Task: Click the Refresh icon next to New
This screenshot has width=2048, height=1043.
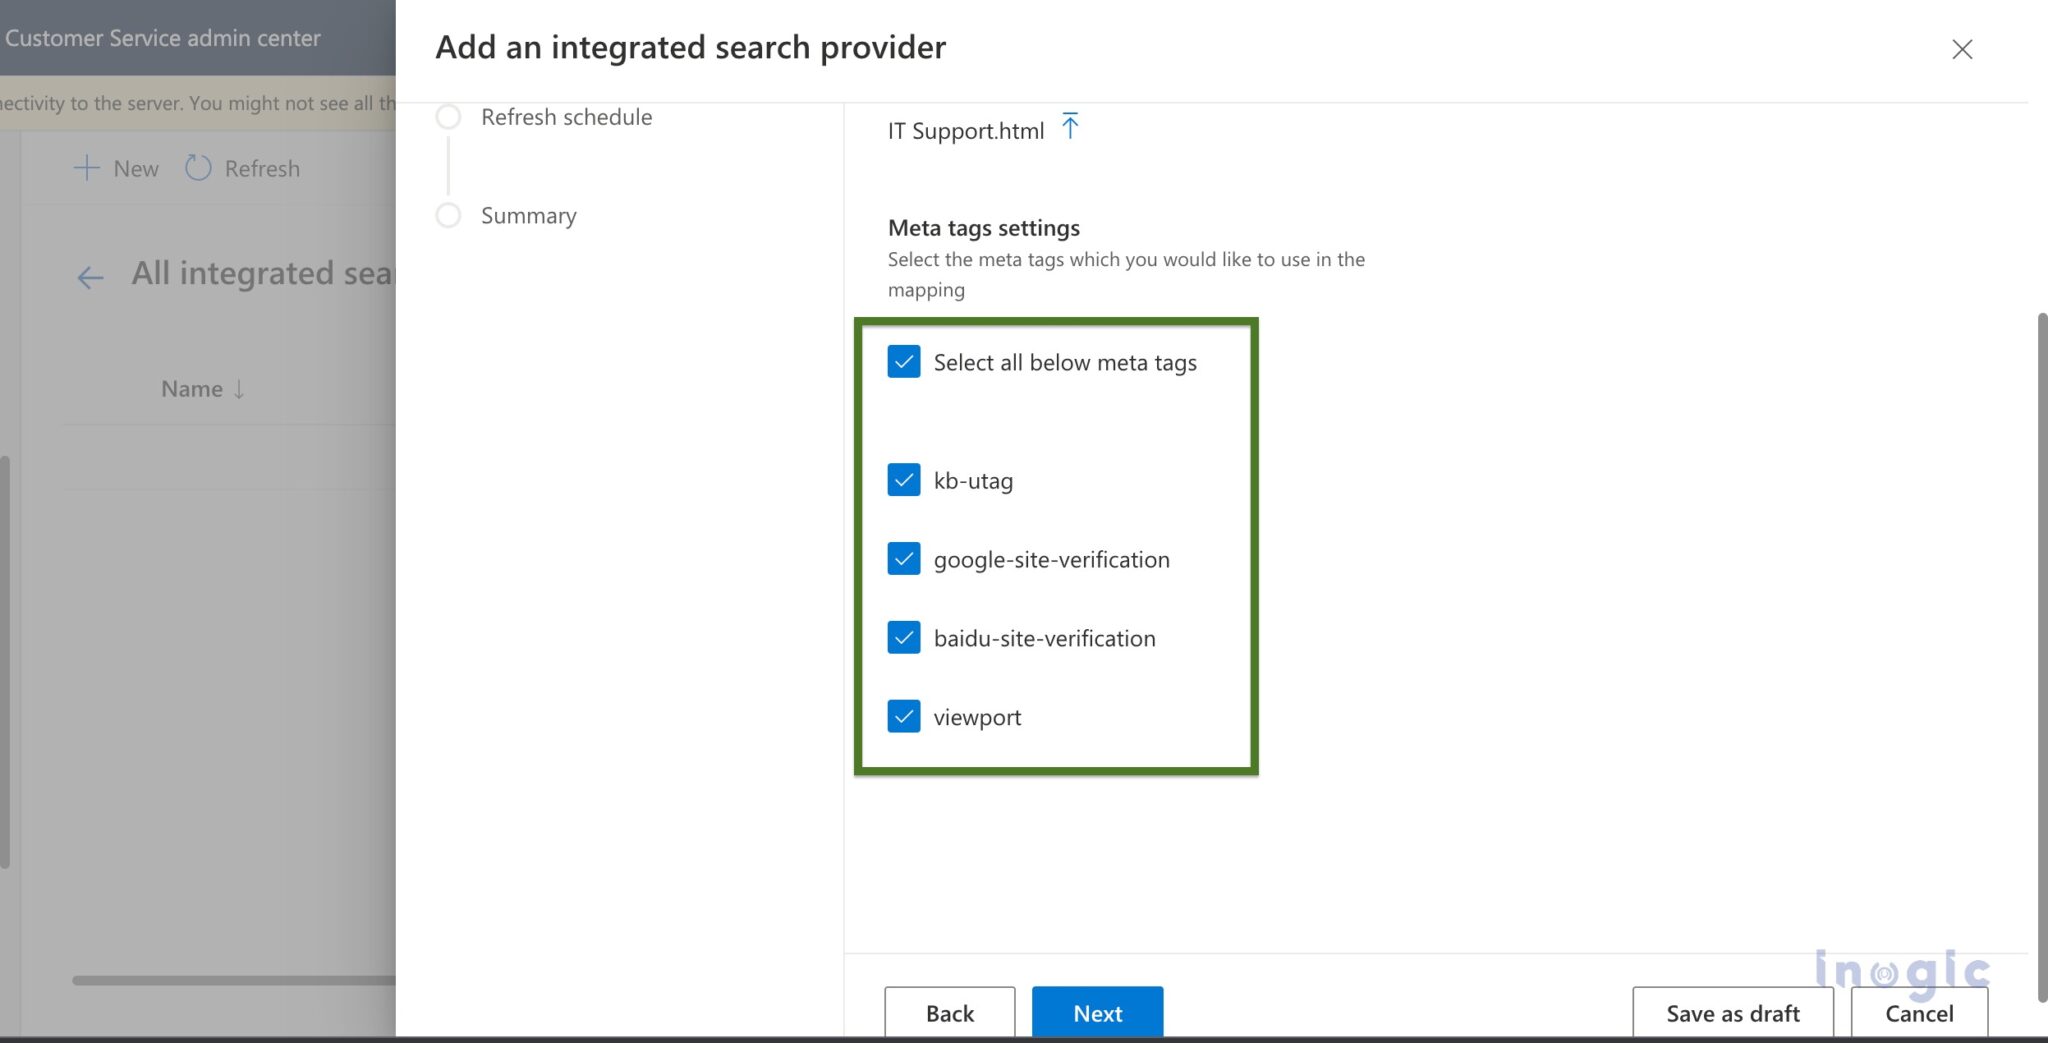Action: (x=197, y=168)
